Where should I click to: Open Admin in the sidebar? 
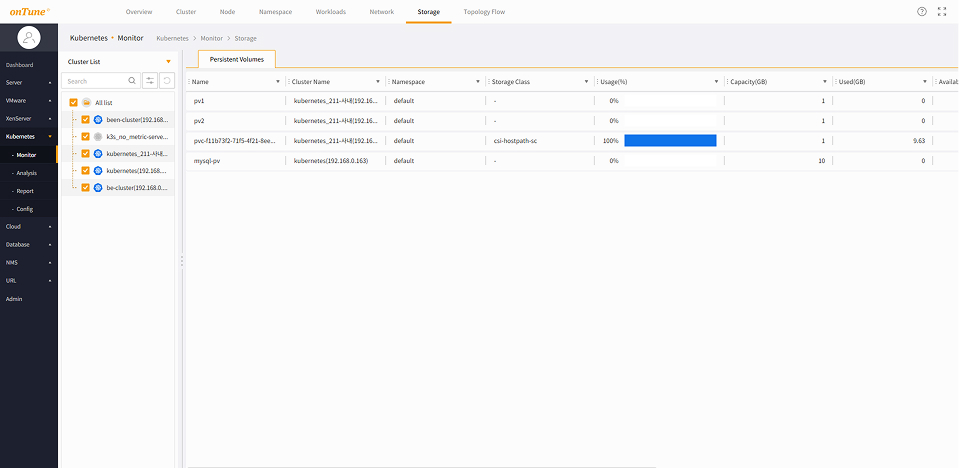pos(14,299)
